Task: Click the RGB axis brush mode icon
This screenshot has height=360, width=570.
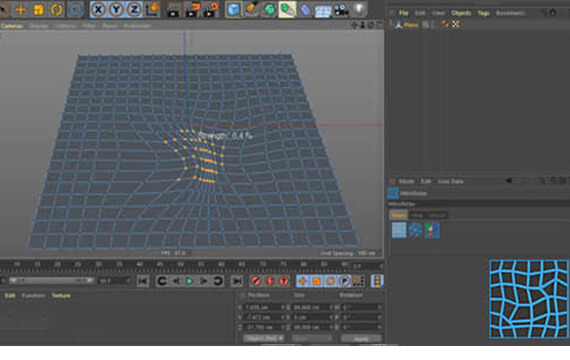Action: tap(432, 230)
